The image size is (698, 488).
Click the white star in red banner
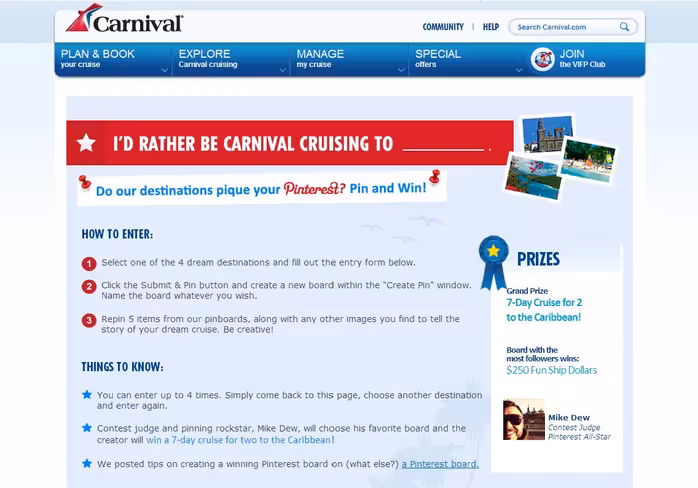pyautogui.click(x=86, y=143)
